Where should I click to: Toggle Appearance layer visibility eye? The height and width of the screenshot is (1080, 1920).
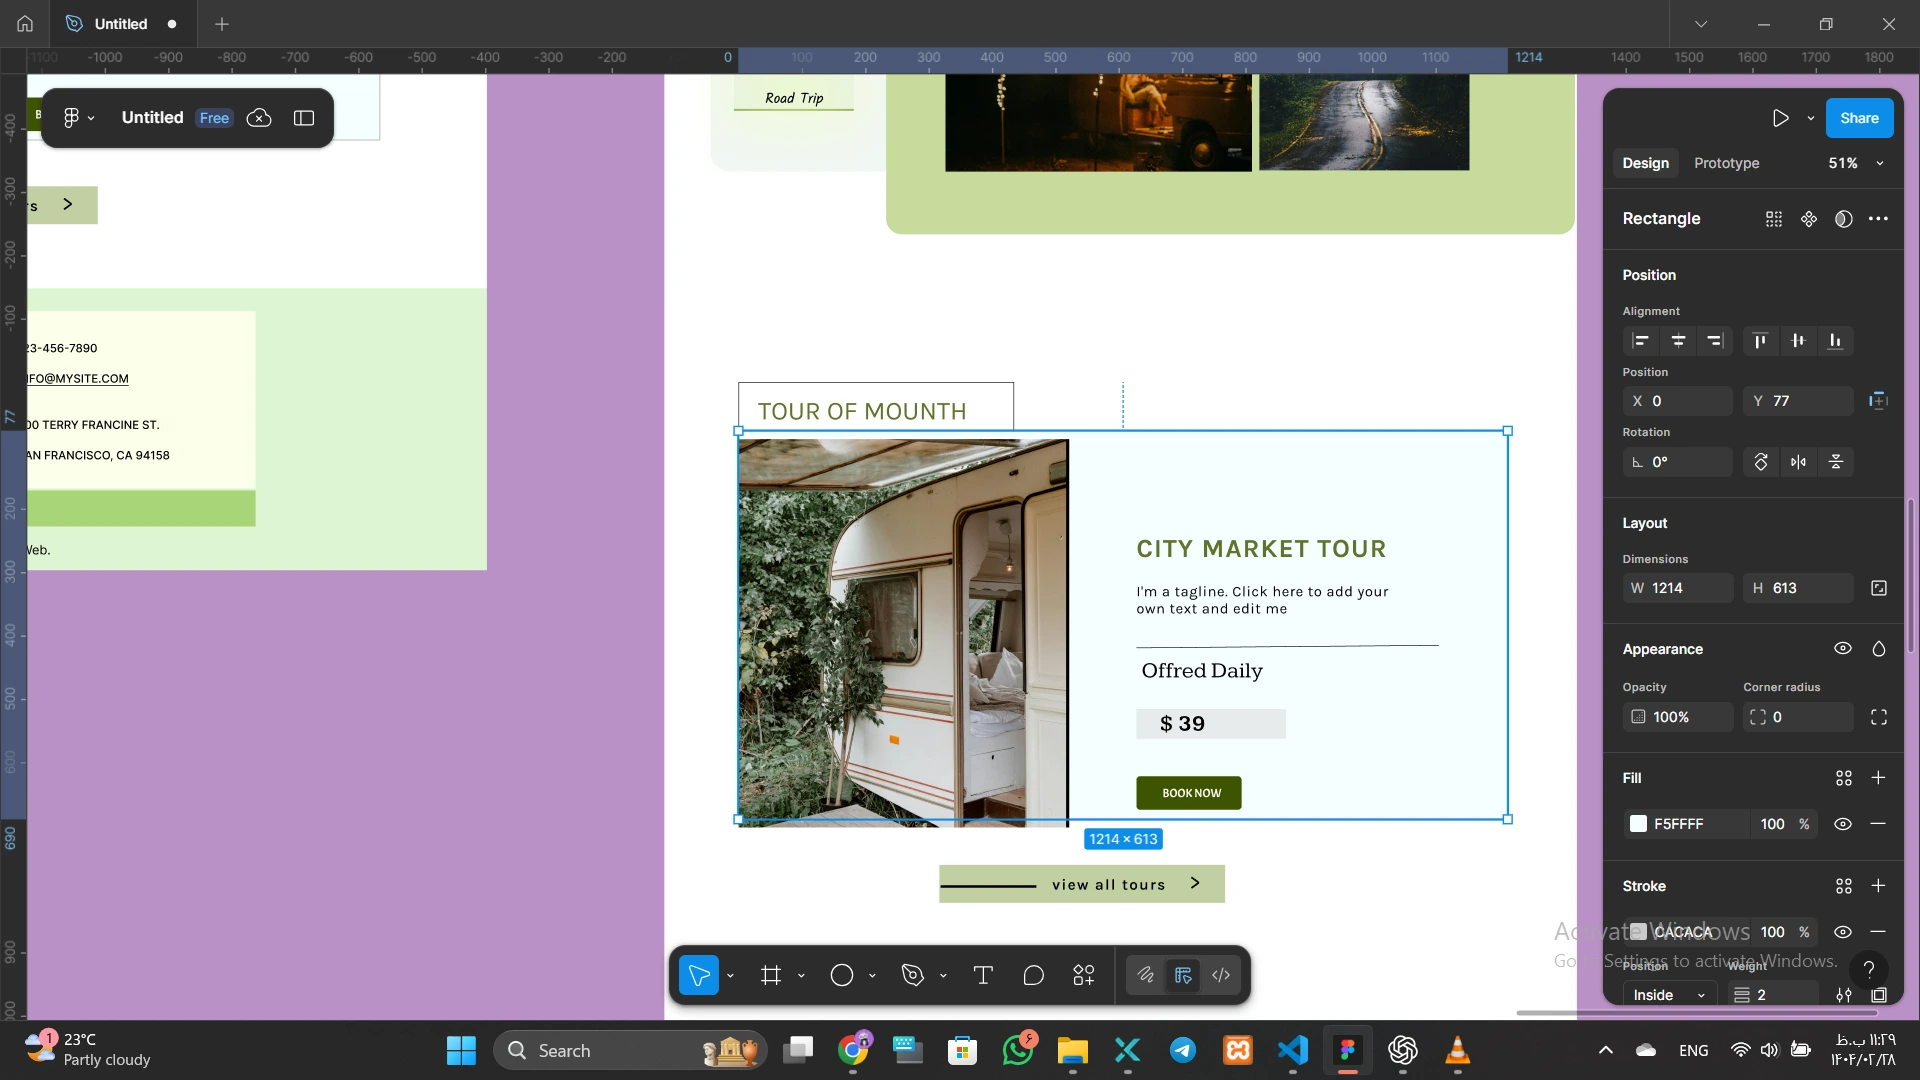click(x=1843, y=649)
